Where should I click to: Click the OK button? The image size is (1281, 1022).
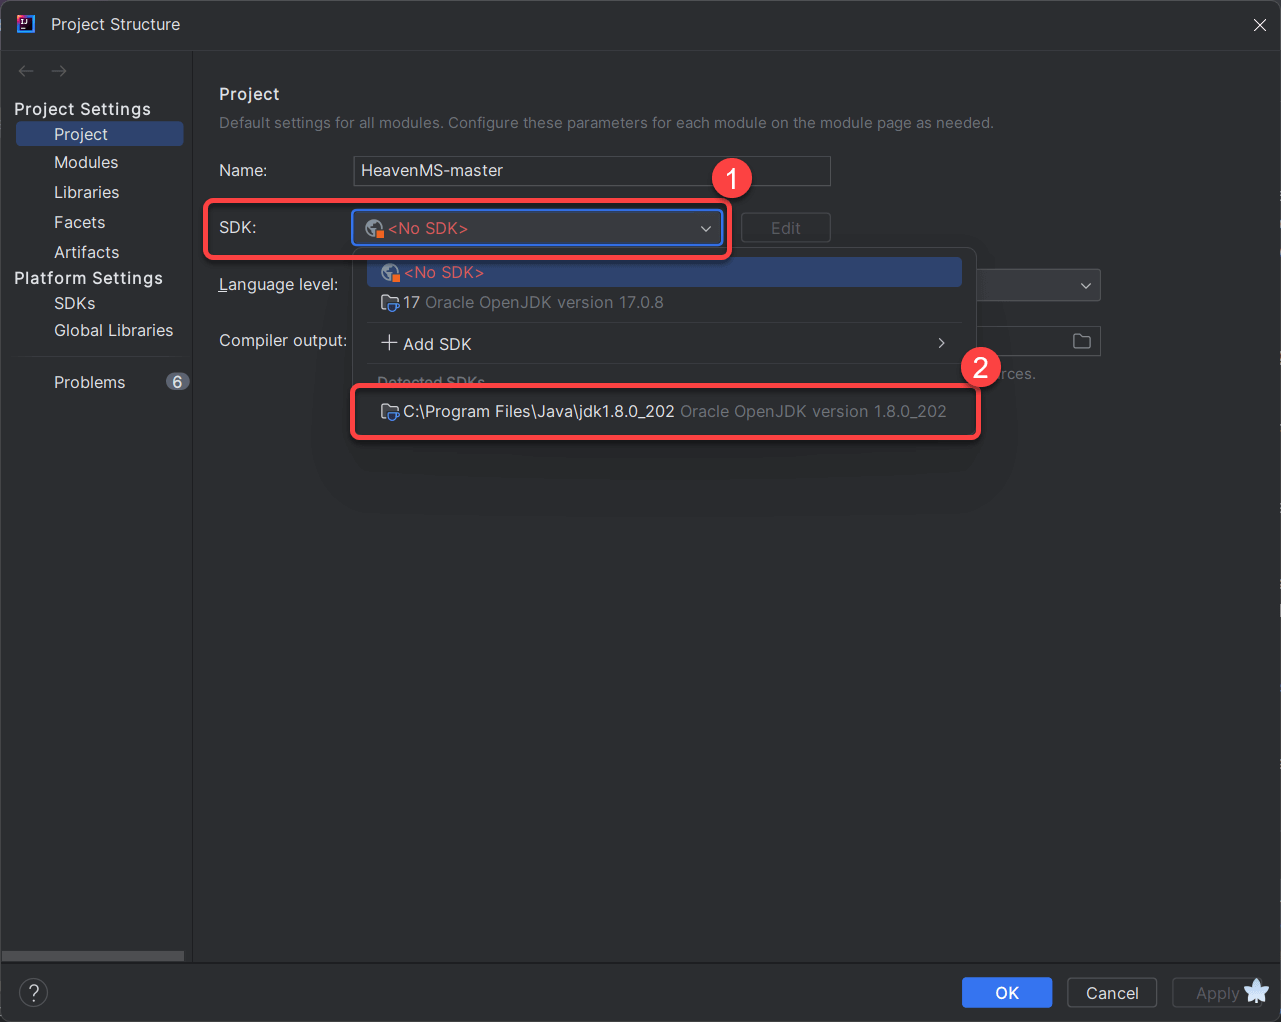(x=1007, y=993)
